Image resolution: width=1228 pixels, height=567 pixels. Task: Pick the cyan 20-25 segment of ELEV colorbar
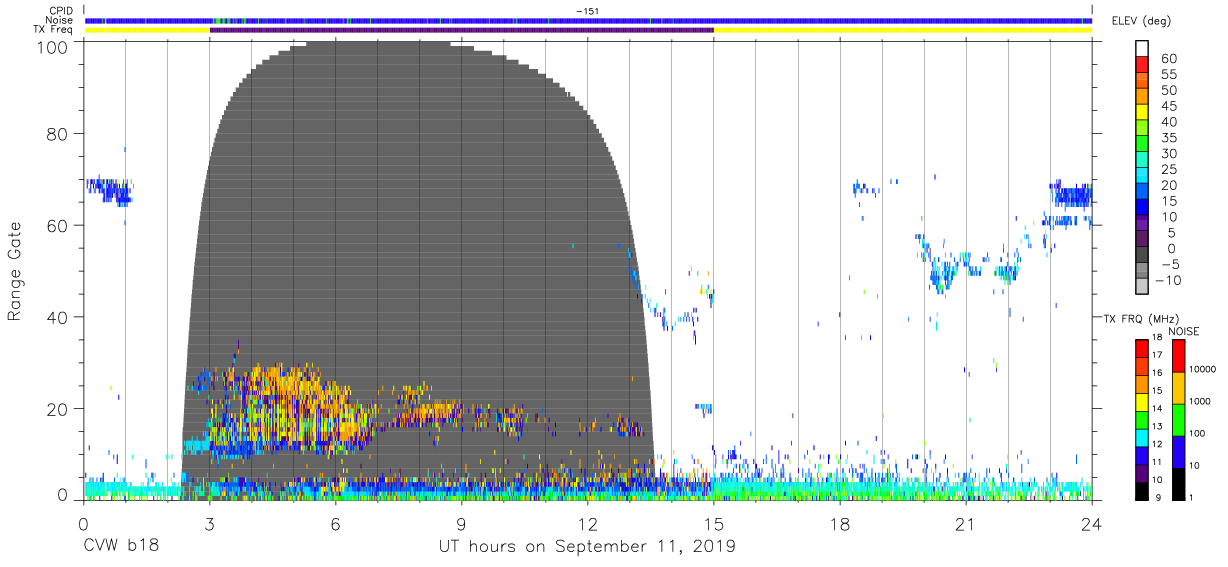point(1142,177)
